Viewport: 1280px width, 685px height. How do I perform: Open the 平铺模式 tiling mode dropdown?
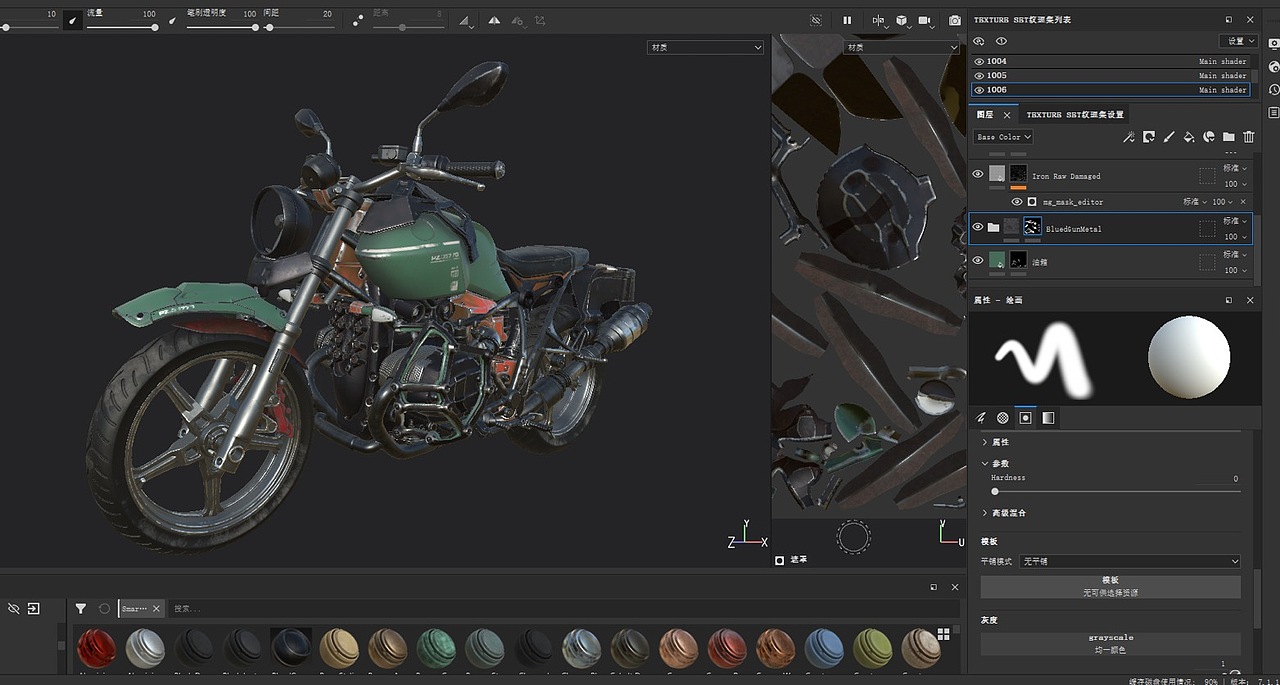pos(1129,561)
